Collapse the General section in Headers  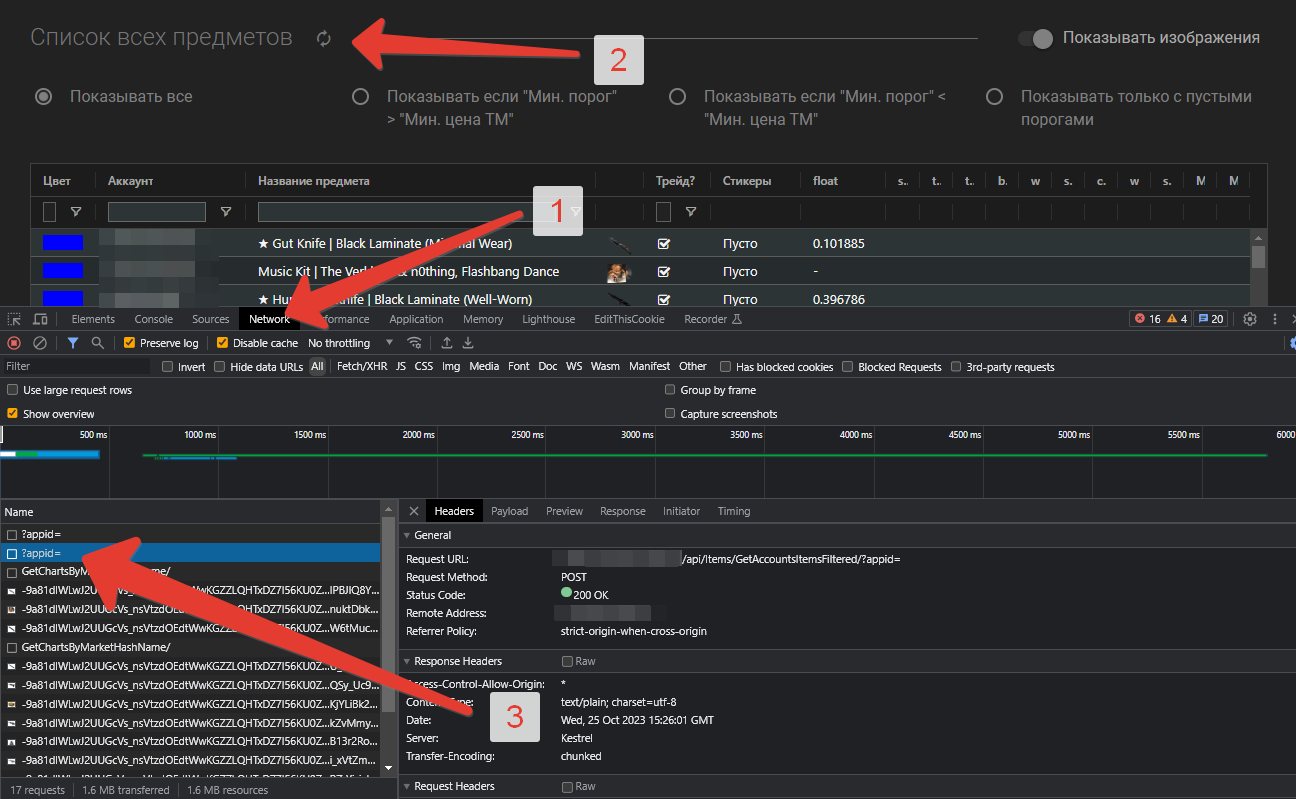tap(407, 535)
